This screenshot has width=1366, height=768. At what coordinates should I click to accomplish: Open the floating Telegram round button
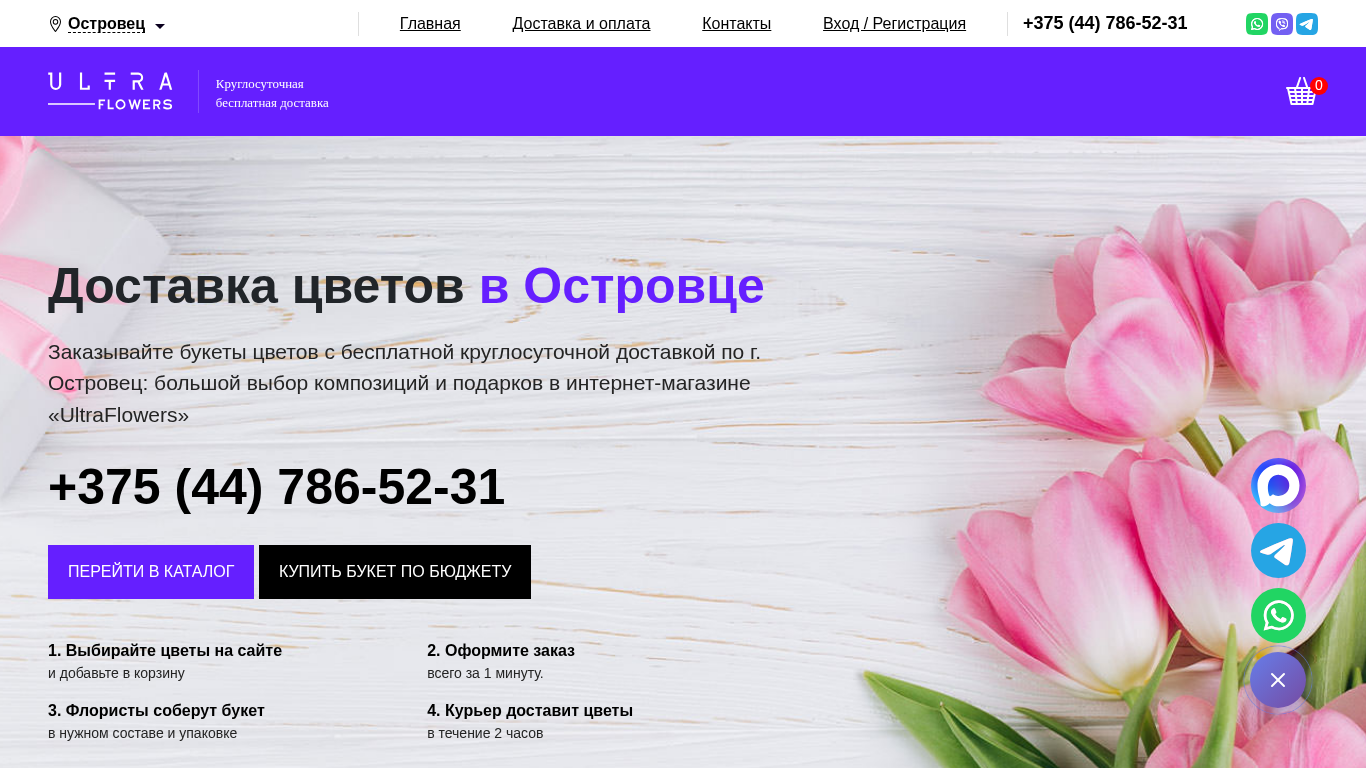[x=1278, y=550]
